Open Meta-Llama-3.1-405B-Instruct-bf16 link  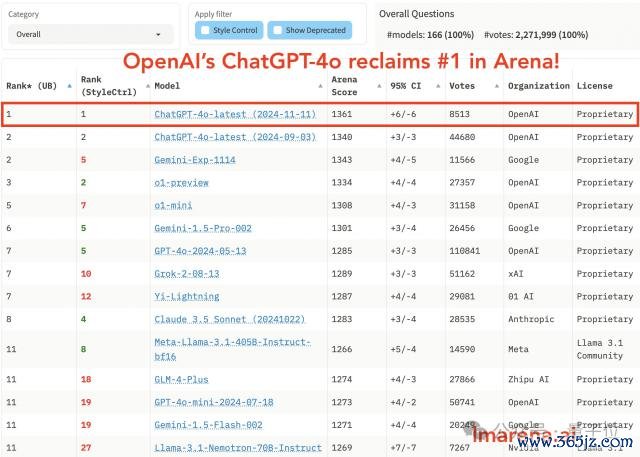click(x=232, y=349)
